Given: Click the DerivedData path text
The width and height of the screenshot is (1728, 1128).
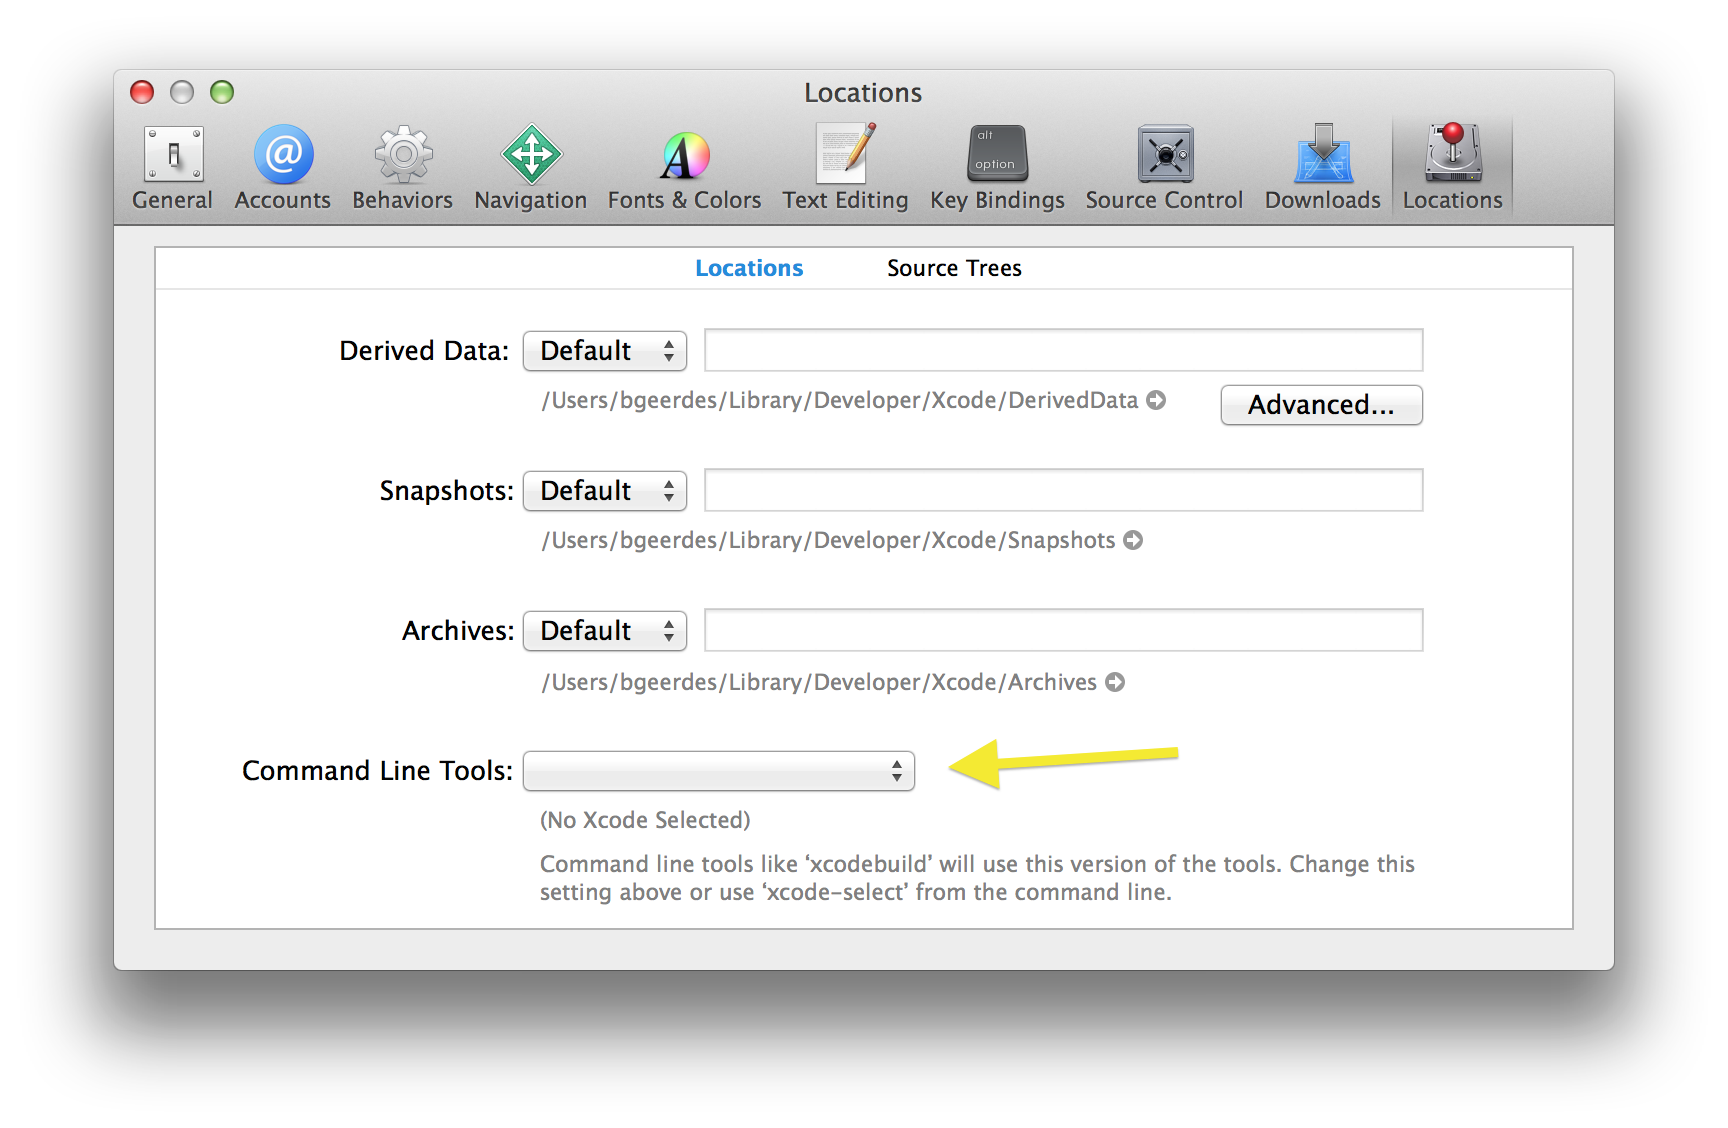Looking at the screenshot, I should (840, 400).
